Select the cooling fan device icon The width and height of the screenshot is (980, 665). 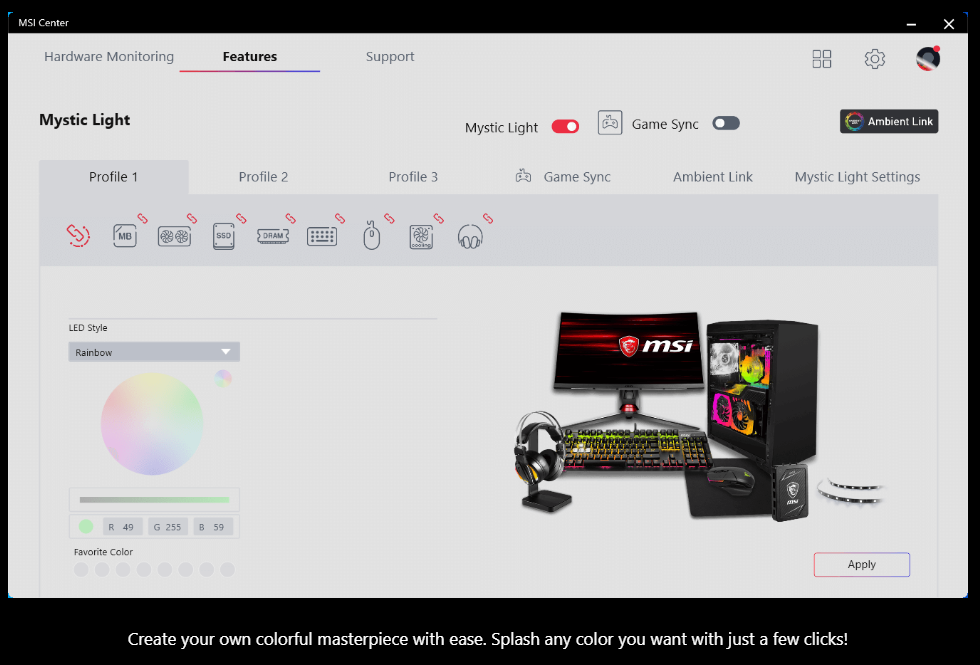point(421,237)
